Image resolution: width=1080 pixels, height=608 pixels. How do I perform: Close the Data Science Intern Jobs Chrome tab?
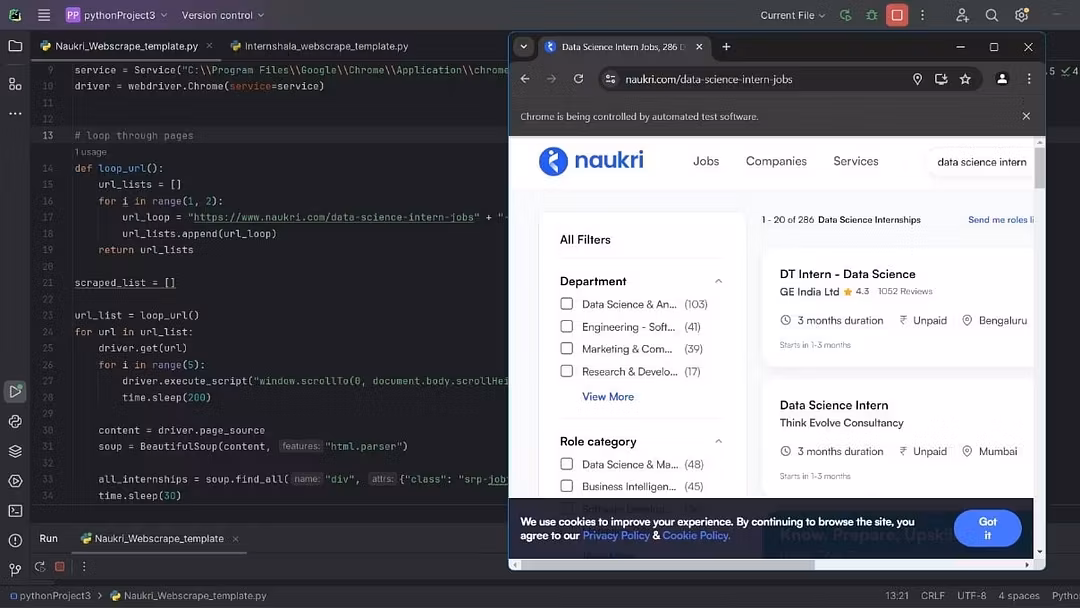[699, 47]
